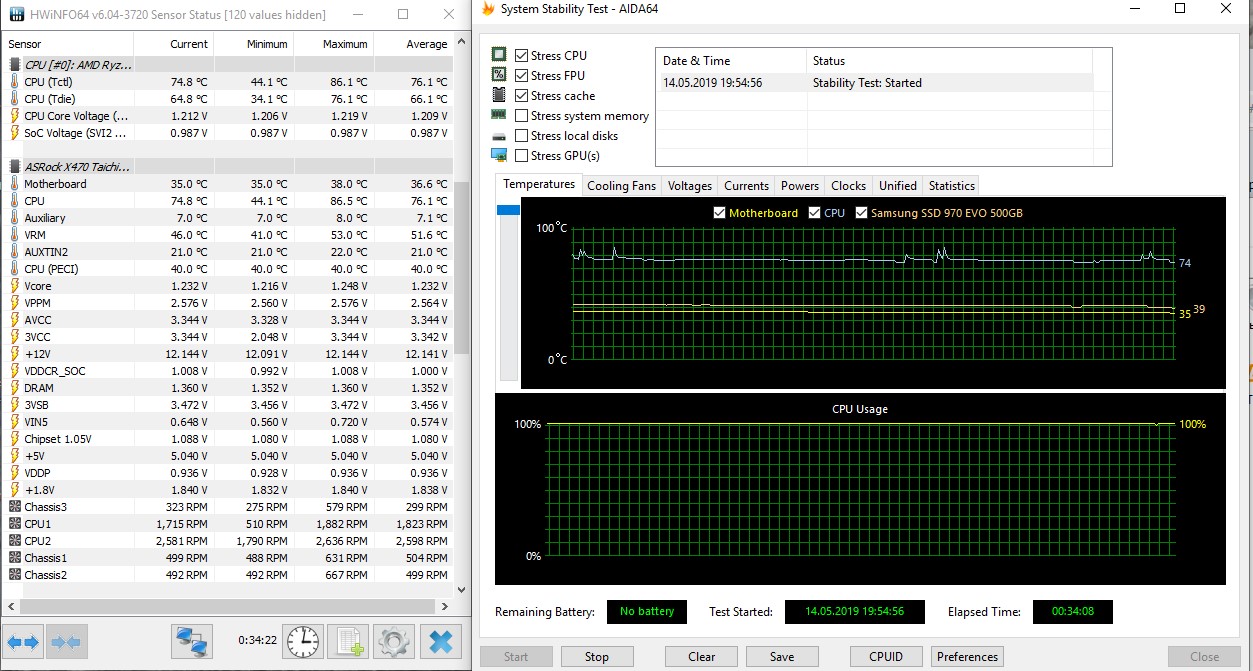Open Powers tab
Screen dimensions: 1253x671
(x=800, y=186)
